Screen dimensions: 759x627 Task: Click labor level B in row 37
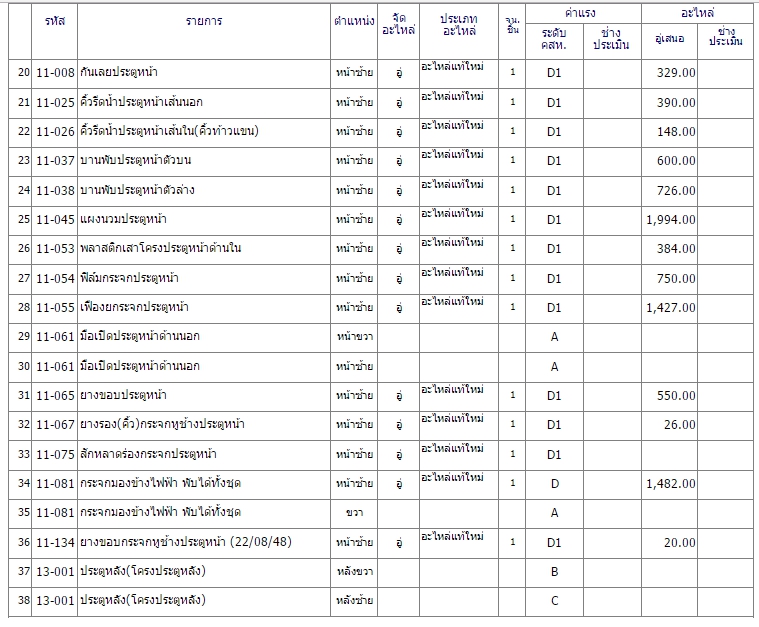554,572
